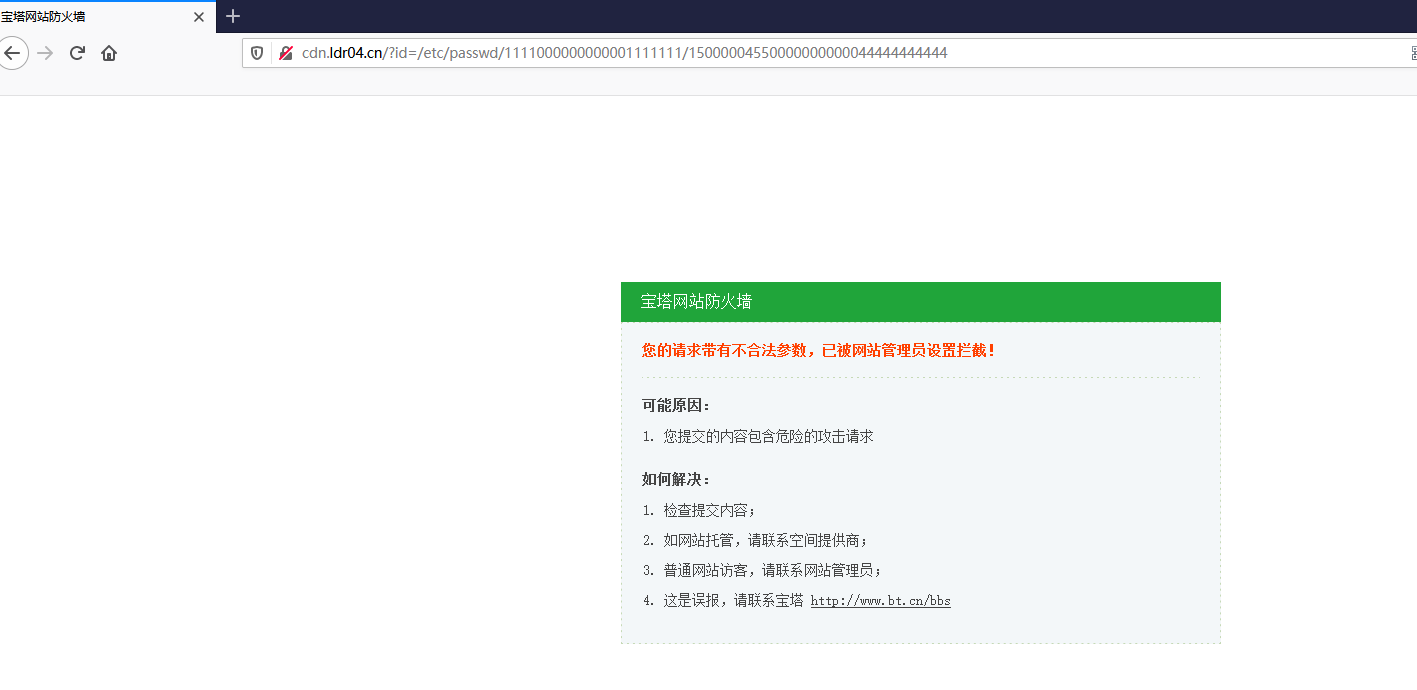This screenshot has height=690, width=1417.
Task: Click the forward navigation arrow
Action: pos(45,53)
